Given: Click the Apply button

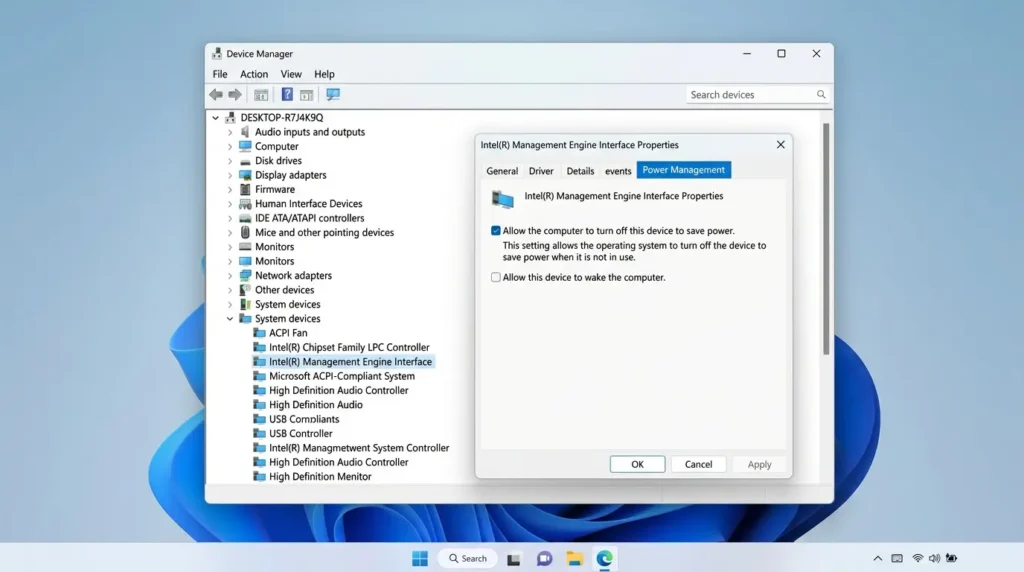Looking at the screenshot, I should coord(760,464).
